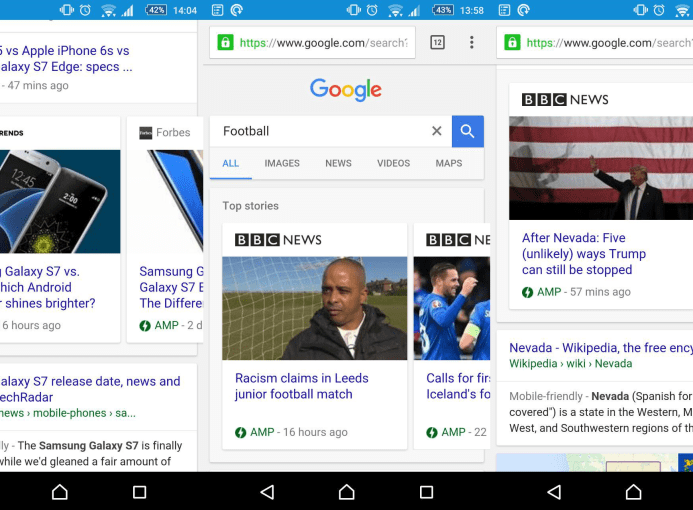Tap the Top stories heading
This screenshot has width=693, height=510.
[251, 206]
